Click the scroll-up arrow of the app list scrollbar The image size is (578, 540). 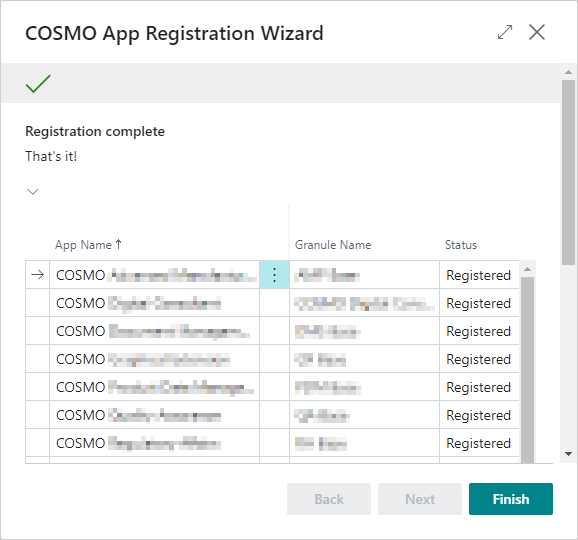(527, 269)
